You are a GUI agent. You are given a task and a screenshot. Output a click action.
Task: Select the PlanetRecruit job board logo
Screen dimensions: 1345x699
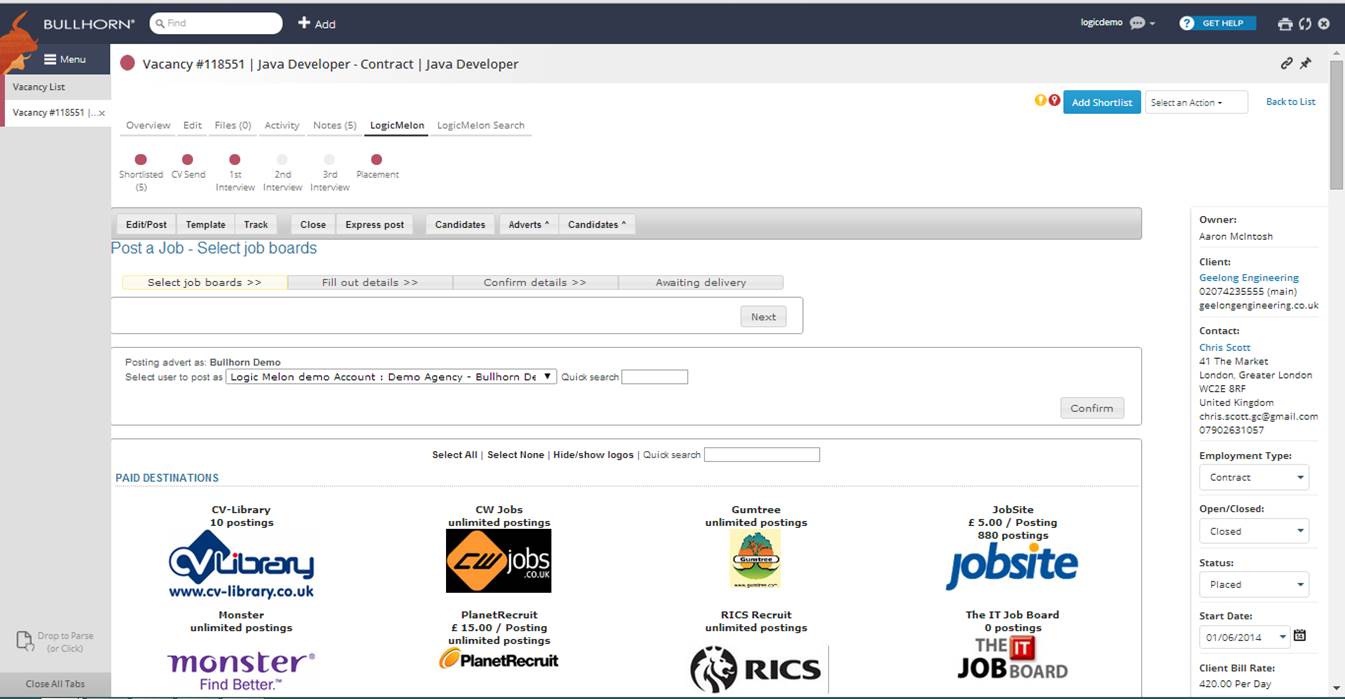click(x=498, y=659)
